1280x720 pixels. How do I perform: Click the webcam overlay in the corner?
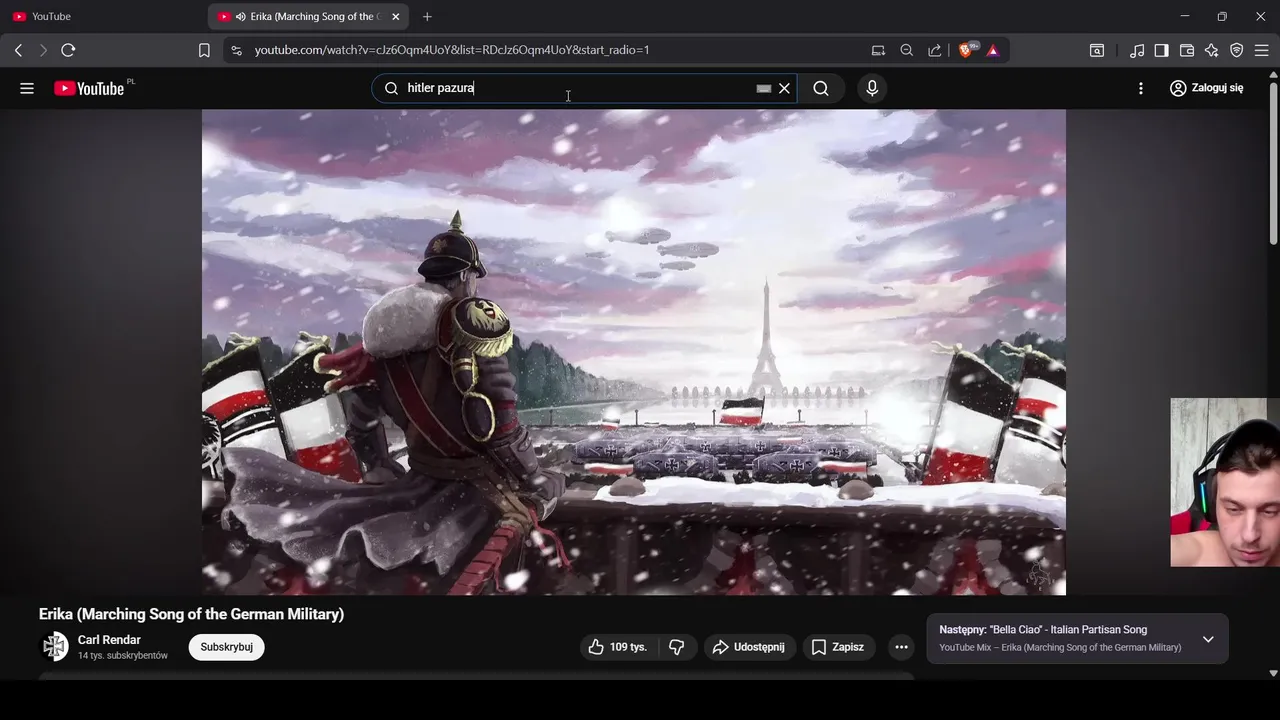(x=1225, y=482)
